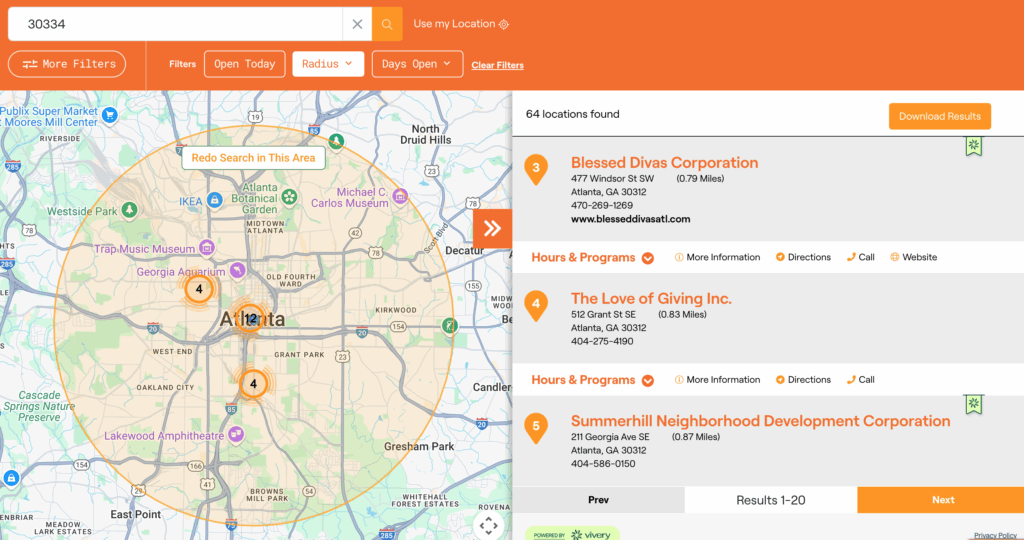
Task: Click Clear Filters link
Action: (x=497, y=66)
